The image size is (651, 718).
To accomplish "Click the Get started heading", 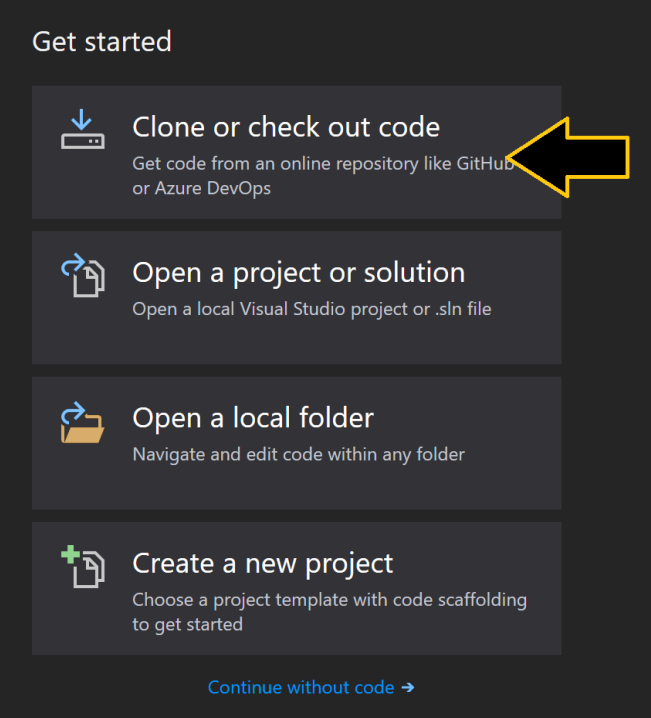I will click(x=102, y=42).
